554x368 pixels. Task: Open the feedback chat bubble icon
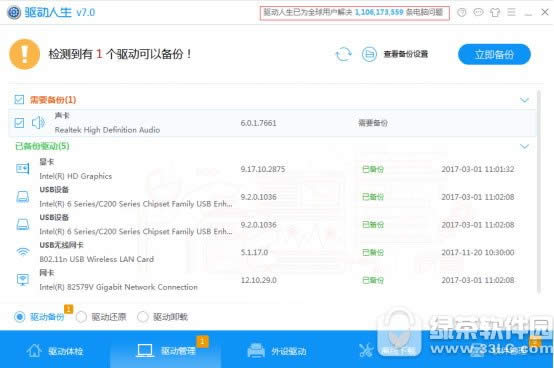coord(478,12)
